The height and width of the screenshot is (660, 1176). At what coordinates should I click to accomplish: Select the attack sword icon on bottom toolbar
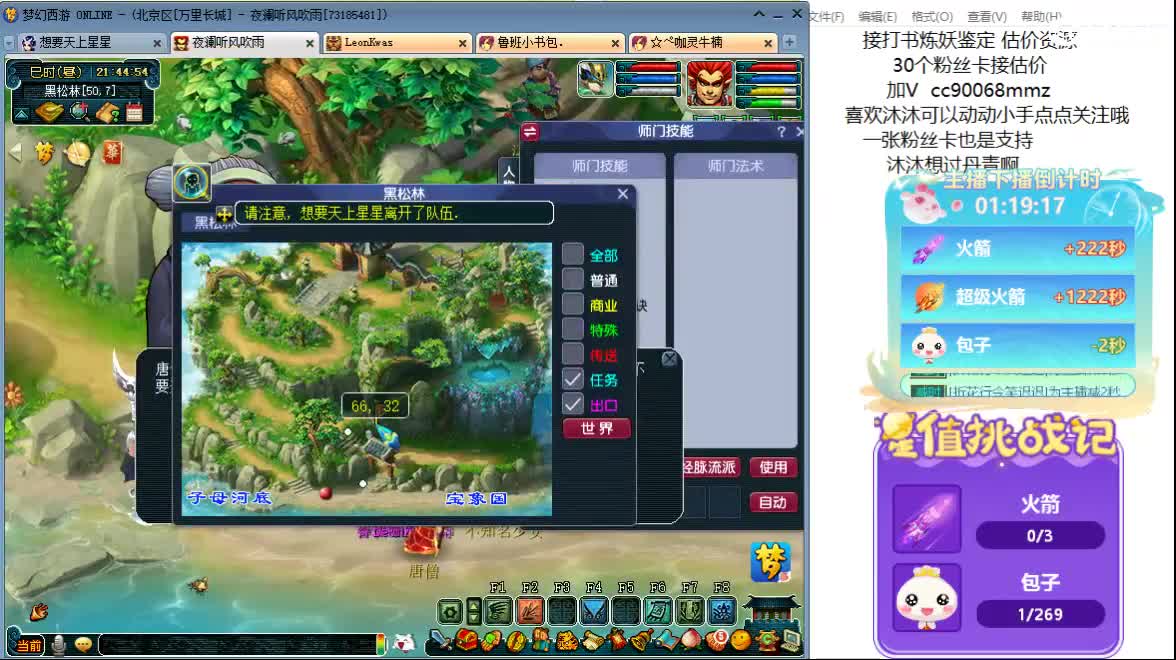point(440,638)
